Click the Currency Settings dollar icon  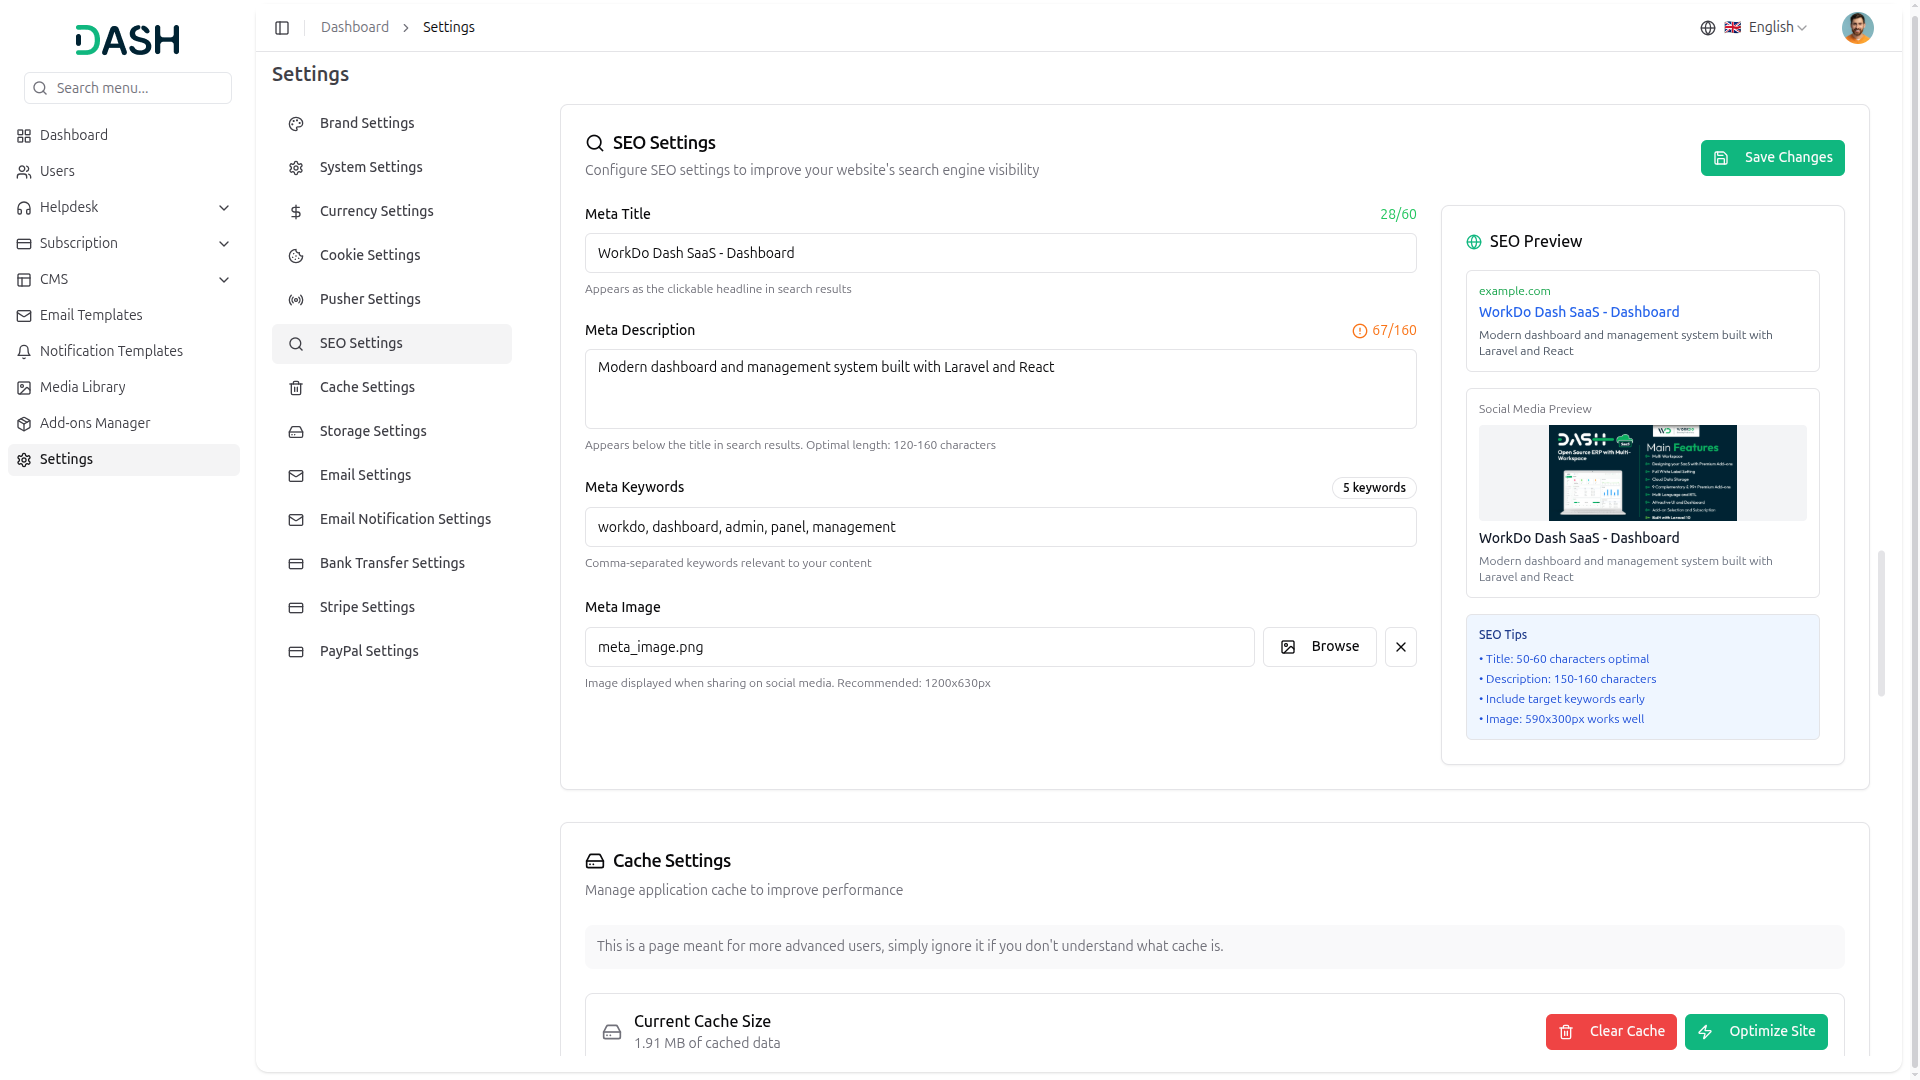click(296, 212)
